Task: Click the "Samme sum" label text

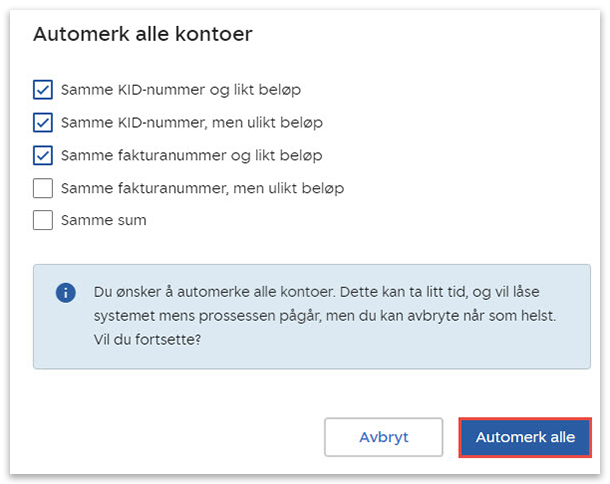Action: [x=103, y=220]
